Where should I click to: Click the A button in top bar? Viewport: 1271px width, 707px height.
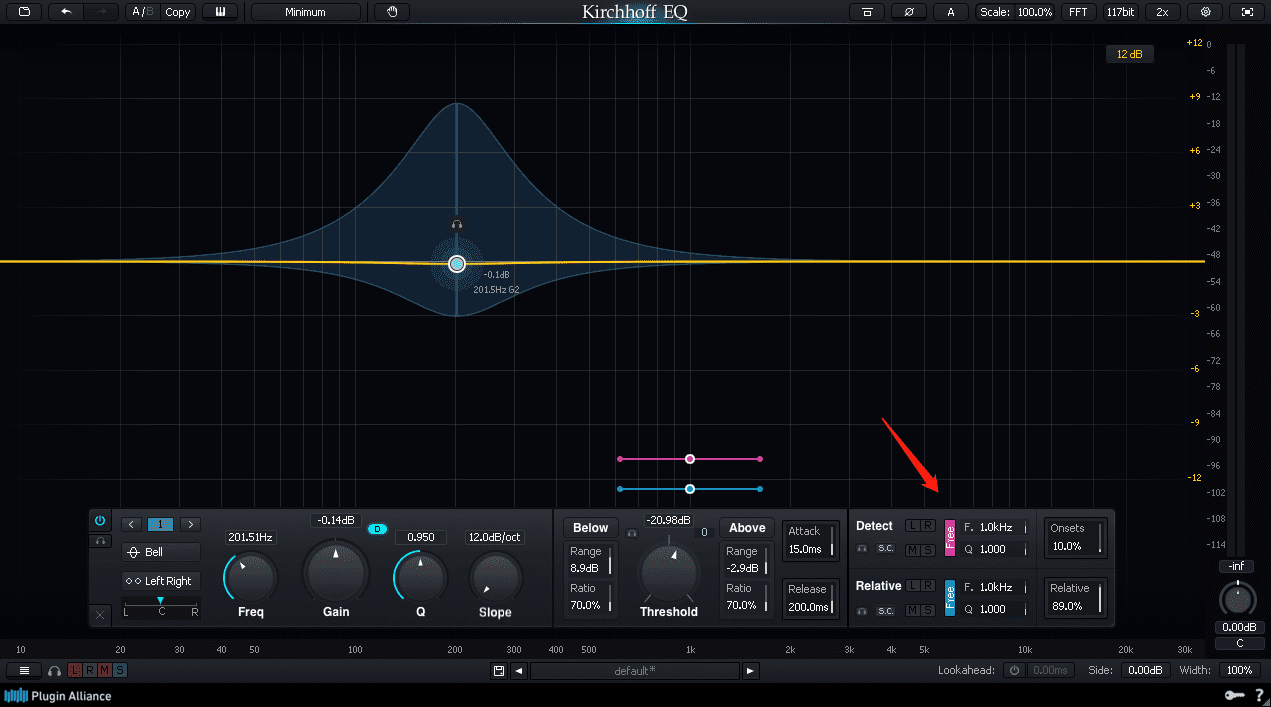point(950,12)
